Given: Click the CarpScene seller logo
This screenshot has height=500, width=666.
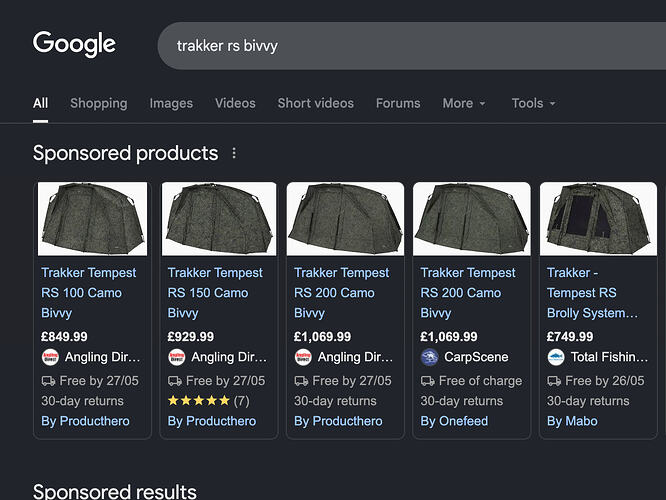Looking at the screenshot, I should click(x=429, y=357).
